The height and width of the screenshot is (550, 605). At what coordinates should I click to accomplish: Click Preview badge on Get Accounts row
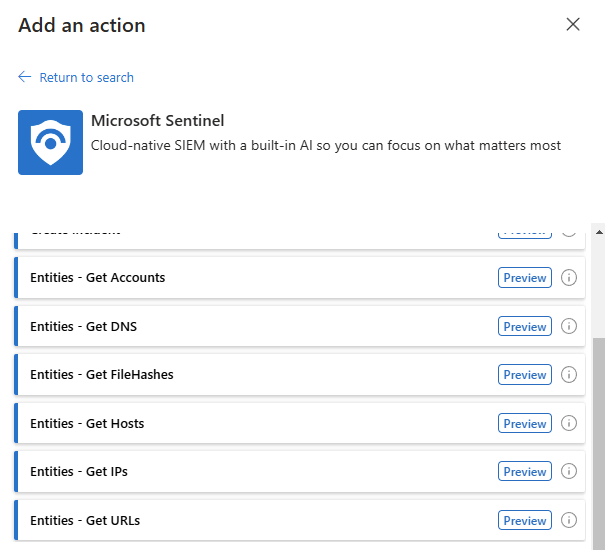pyautogui.click(x=525, y=278)
